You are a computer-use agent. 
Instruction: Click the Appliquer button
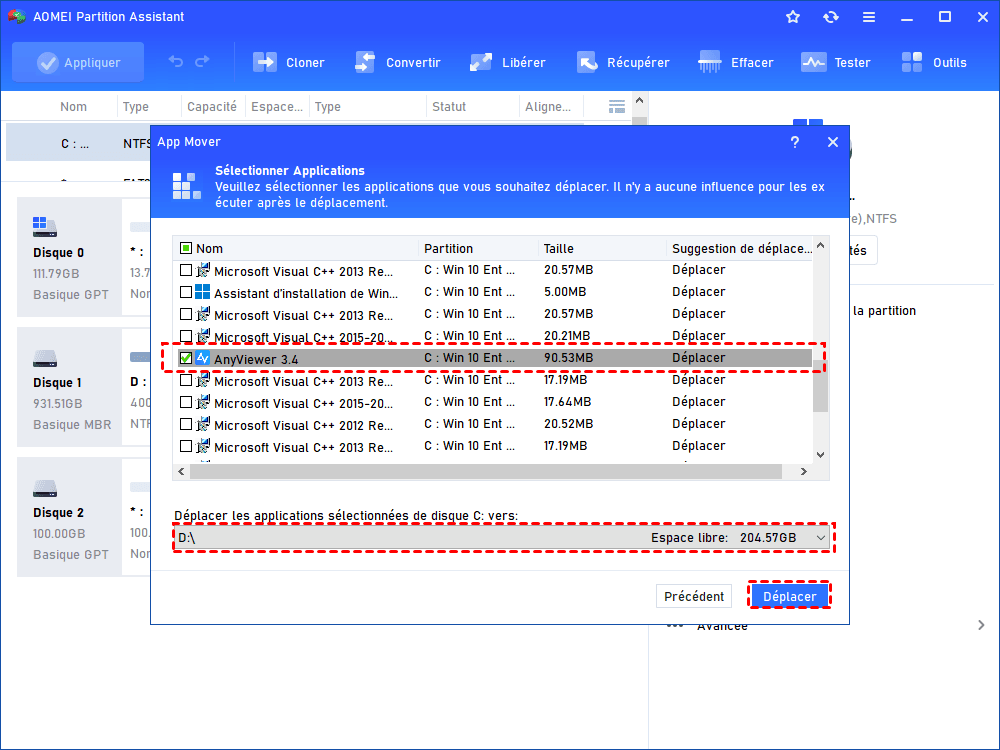coord(78,62)
